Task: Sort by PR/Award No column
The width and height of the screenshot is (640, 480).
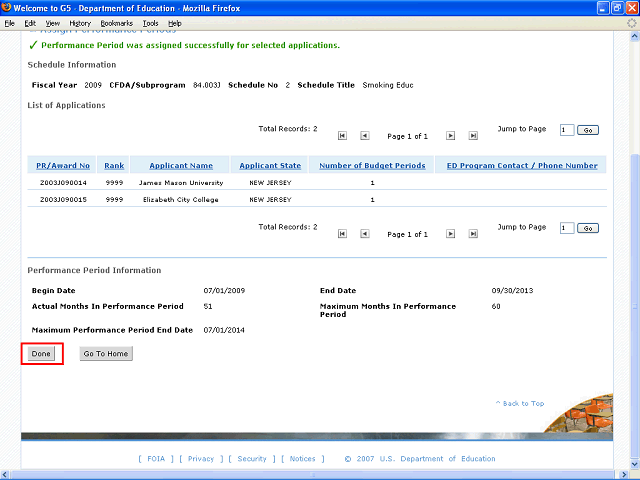Action: coord(63,166)
